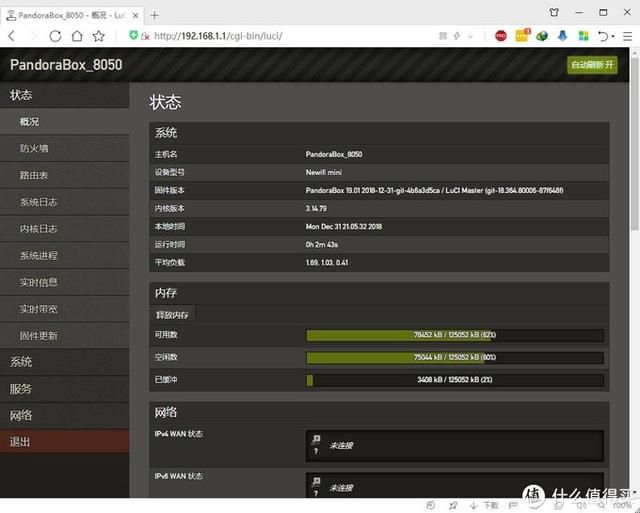Viewport: 640px width, 513px height.
Task: Open 系统日志 in the sidebar
Action: point(64,202)
